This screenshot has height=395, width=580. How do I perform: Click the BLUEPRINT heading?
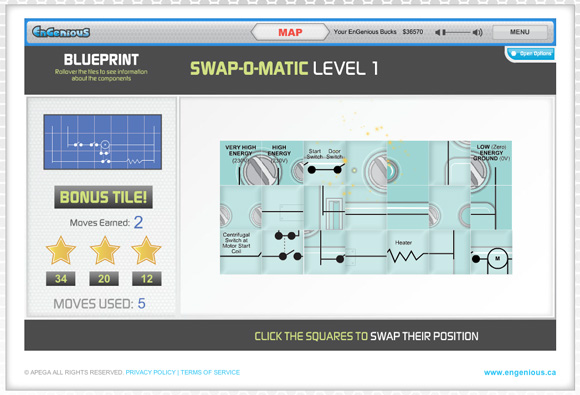101,60
